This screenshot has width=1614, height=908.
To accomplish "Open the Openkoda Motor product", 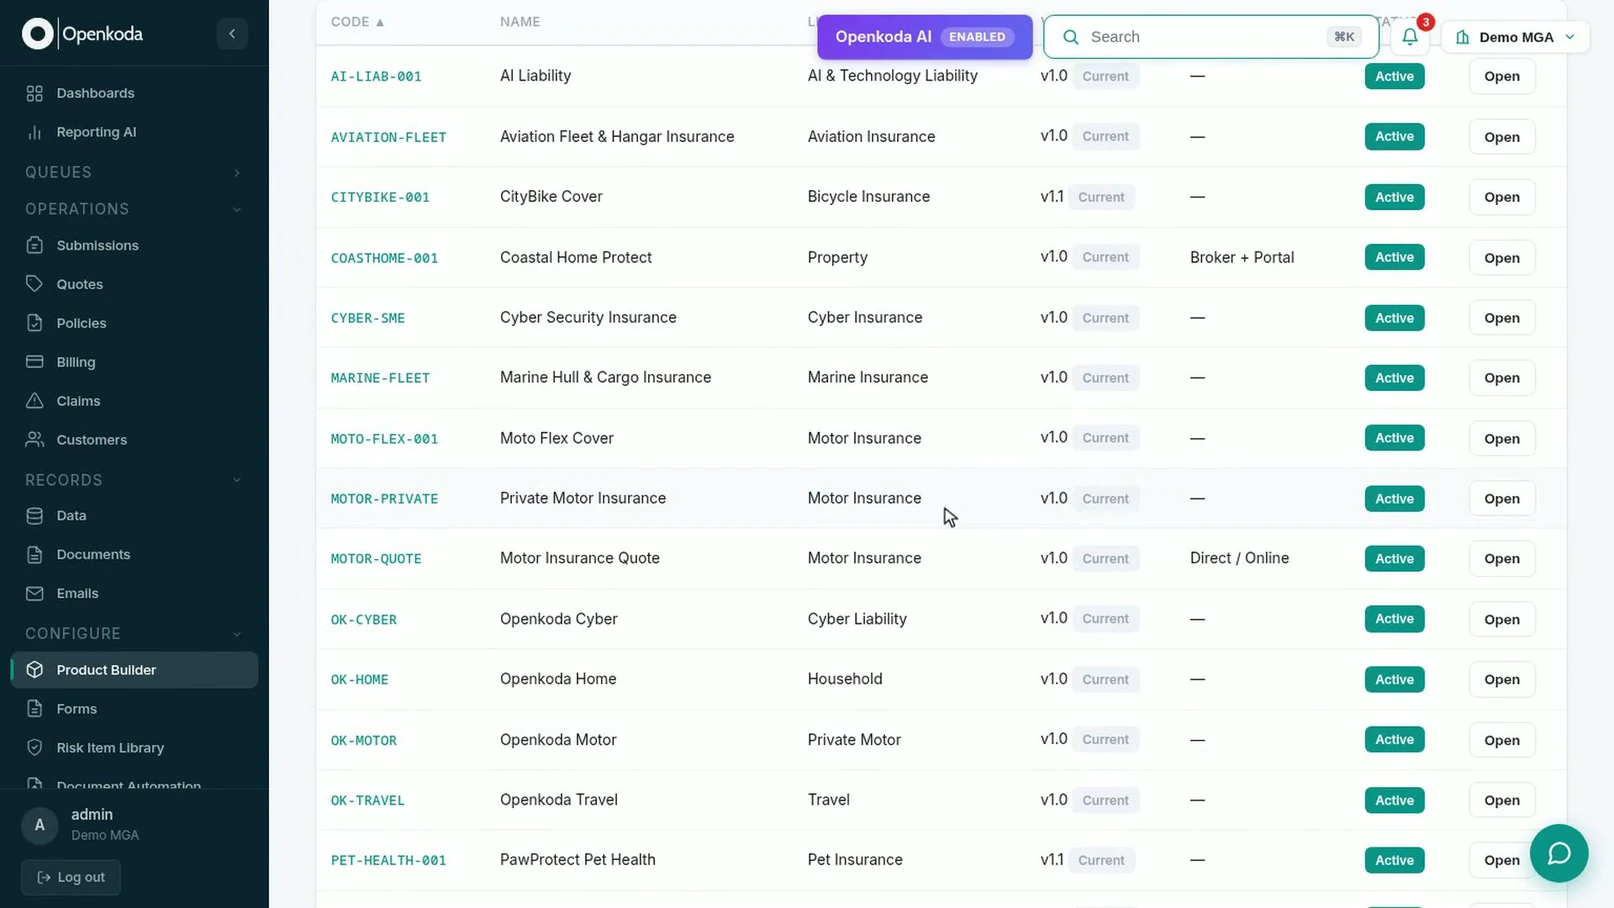I will [x=1502, y=740].
